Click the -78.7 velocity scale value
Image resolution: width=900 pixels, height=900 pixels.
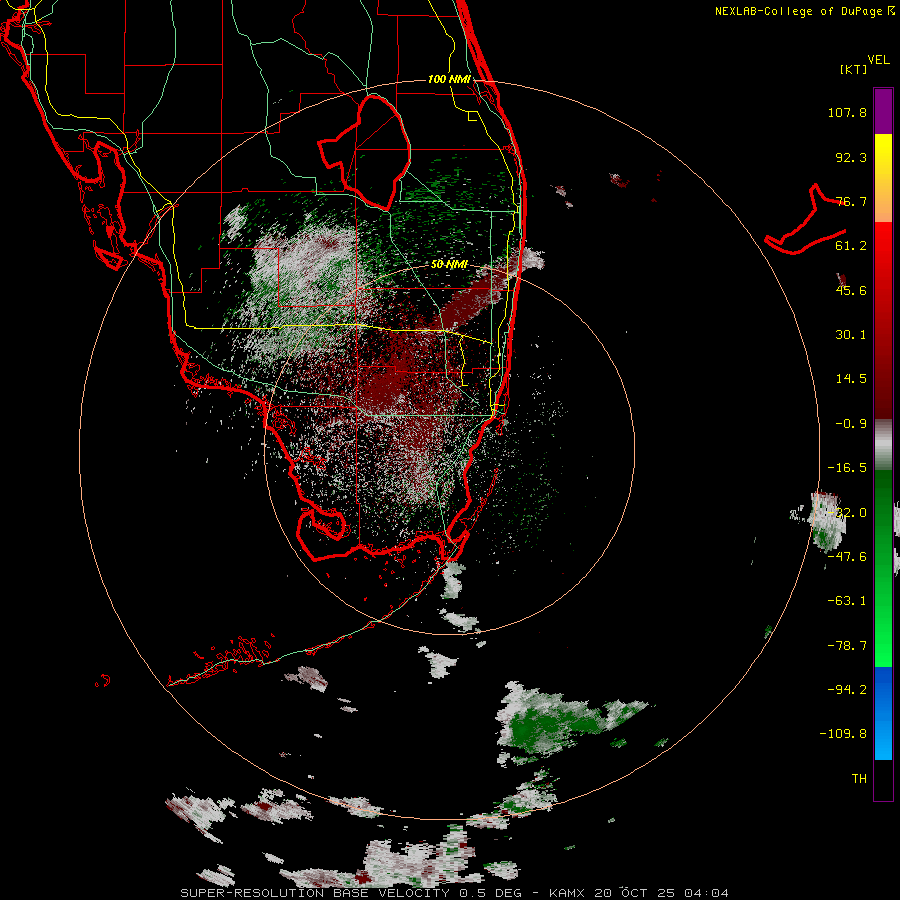[847, 646]
